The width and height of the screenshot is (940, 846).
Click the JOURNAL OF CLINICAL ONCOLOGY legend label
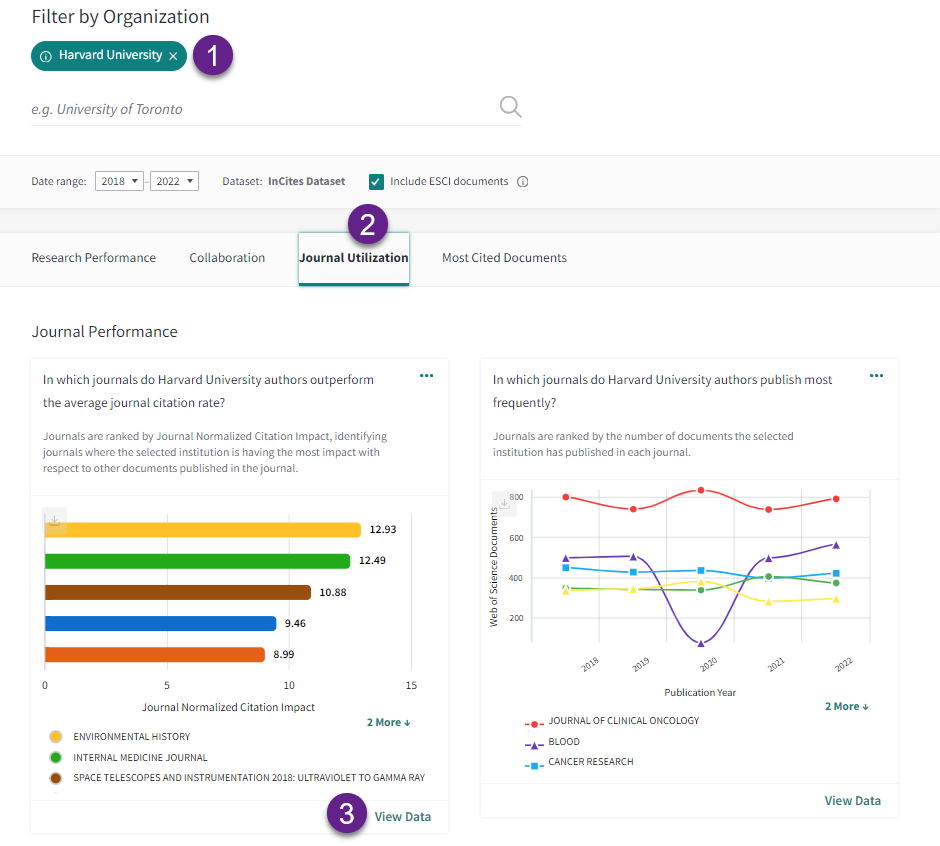623,721
